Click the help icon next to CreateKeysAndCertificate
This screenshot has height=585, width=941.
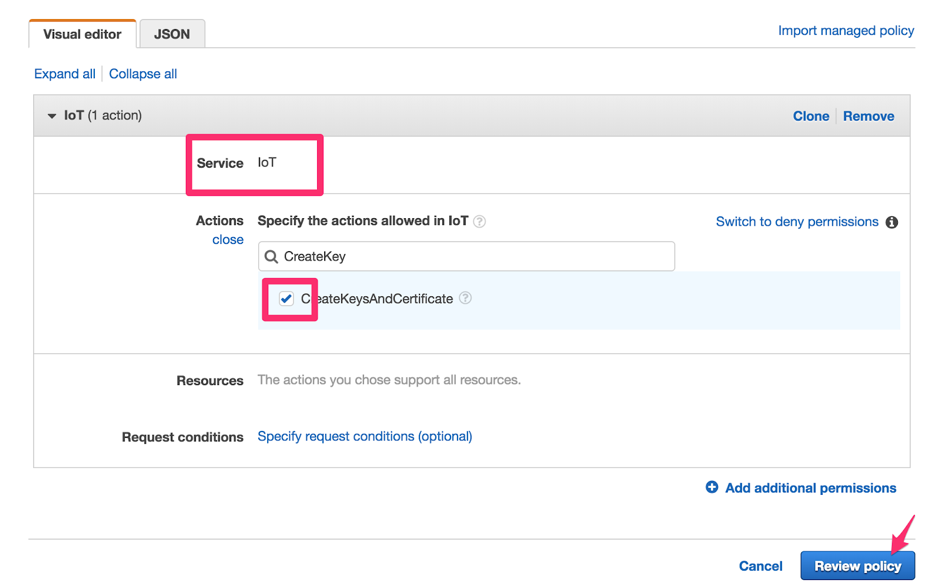coord(465,299)
